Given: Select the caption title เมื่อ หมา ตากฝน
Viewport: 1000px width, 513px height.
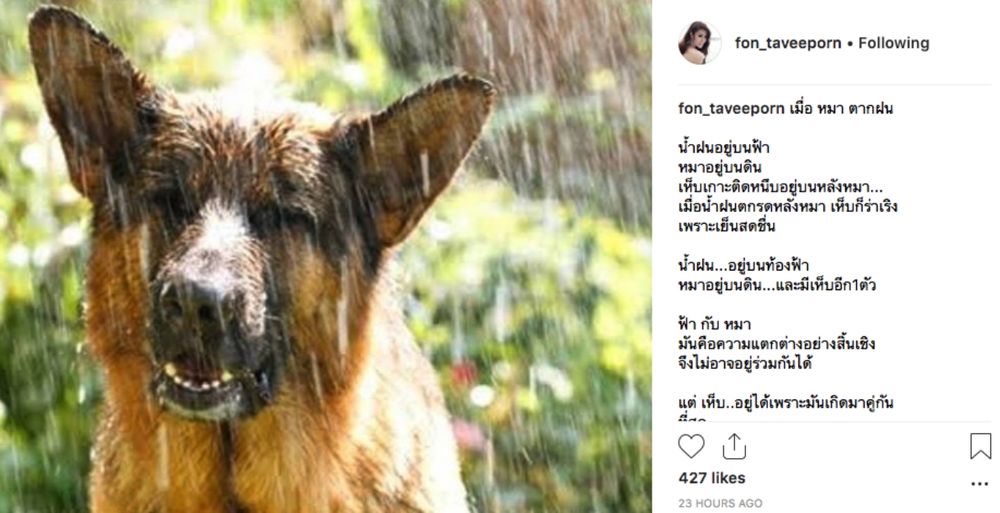Looking at the screenshot, I should pyautogui.click(x=841, y=108).
